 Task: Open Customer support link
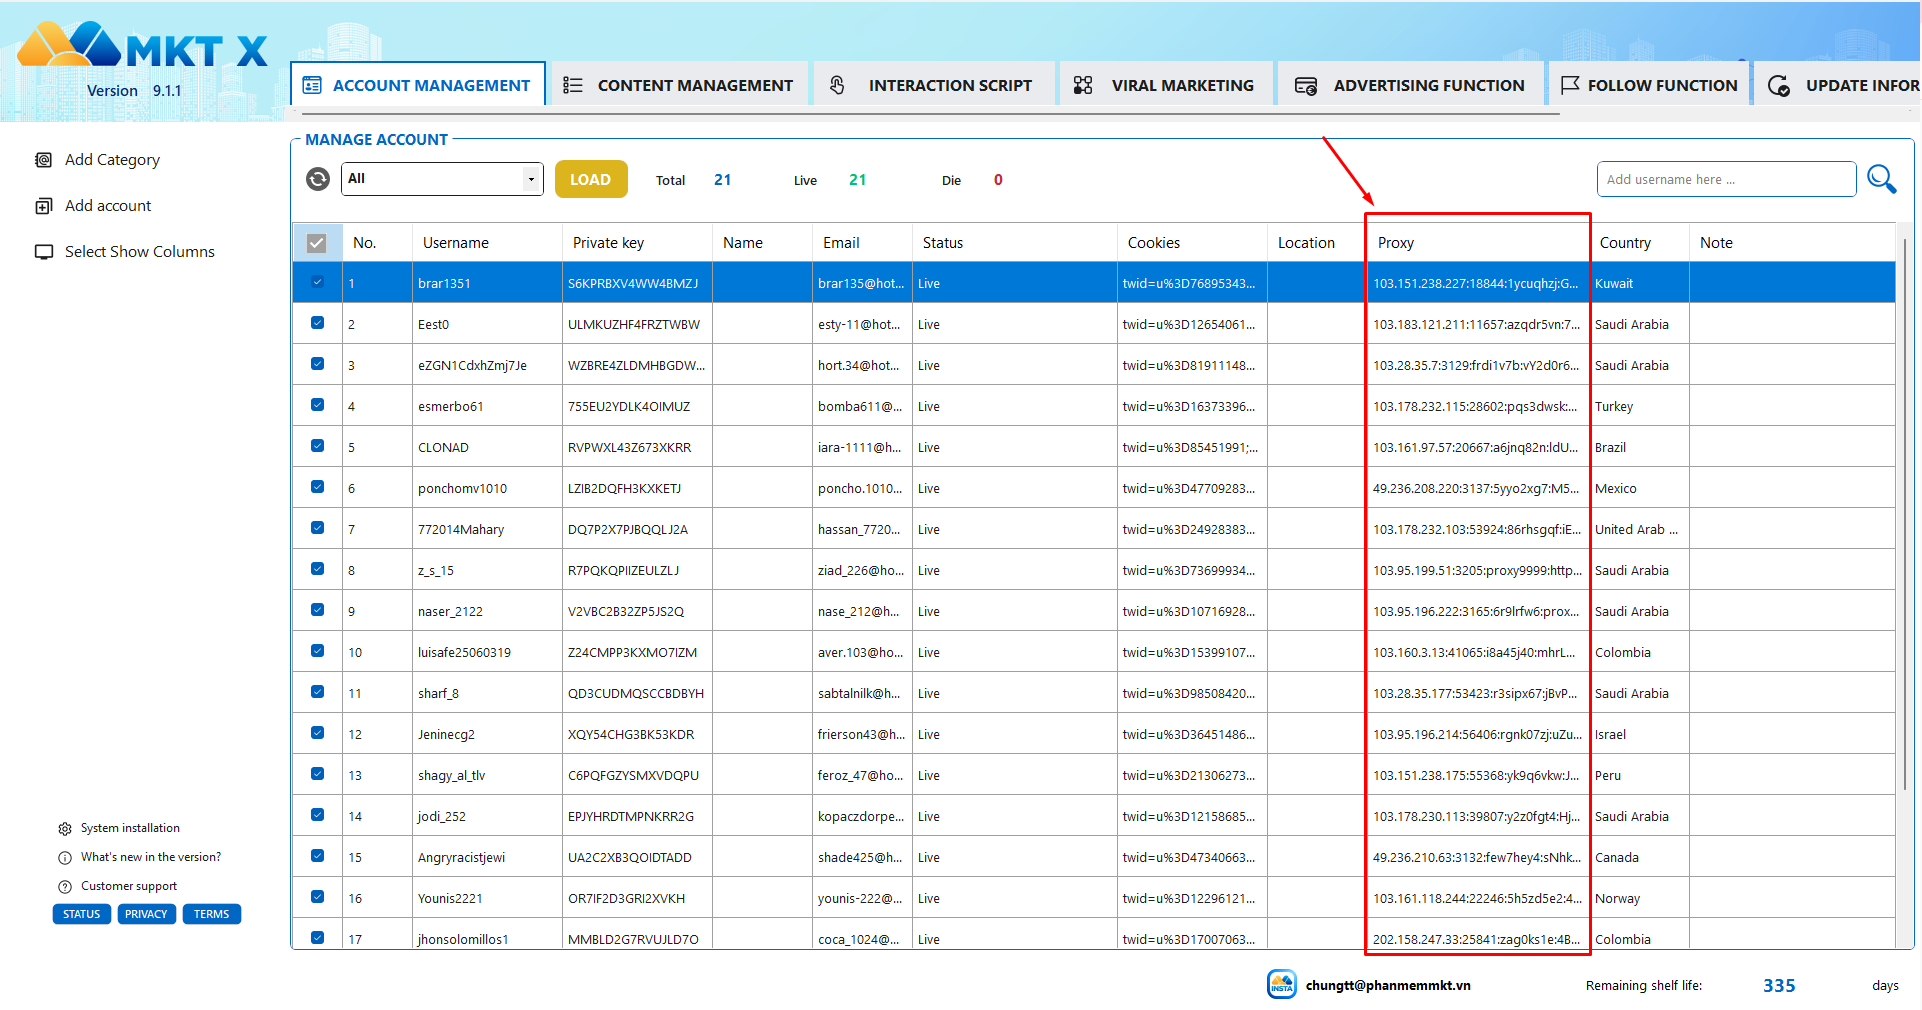(129, 887)
